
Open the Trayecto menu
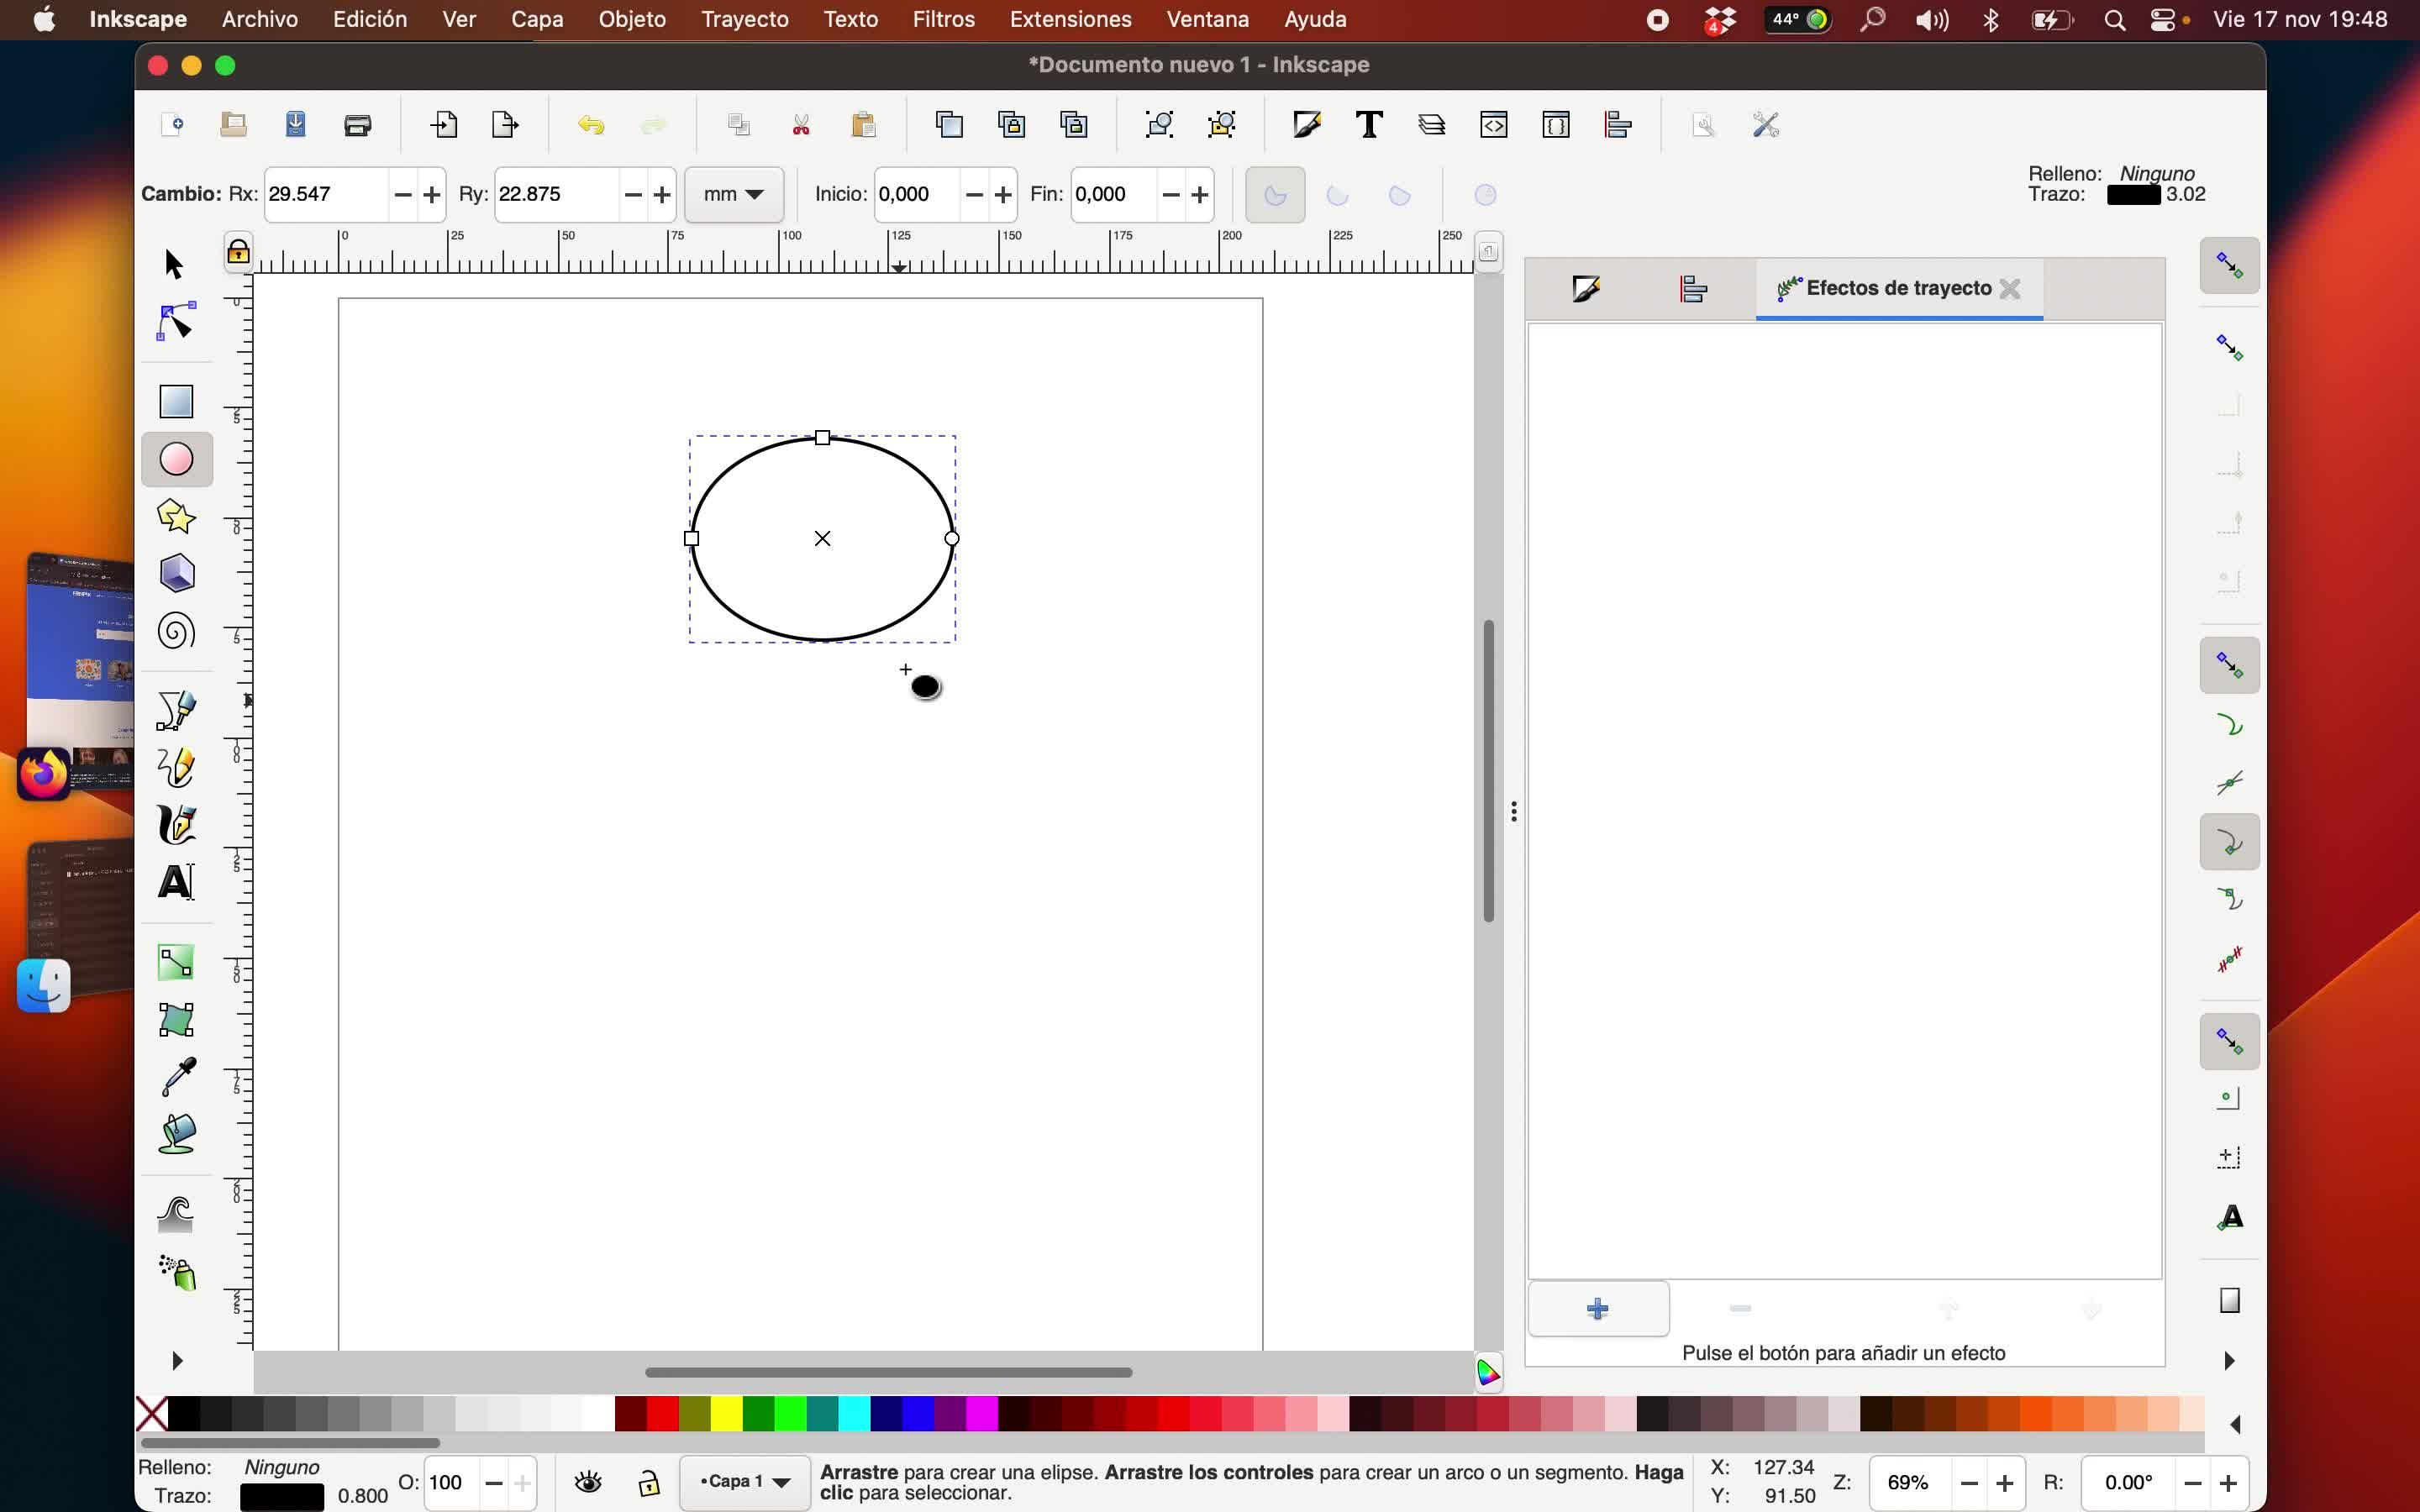744,19
